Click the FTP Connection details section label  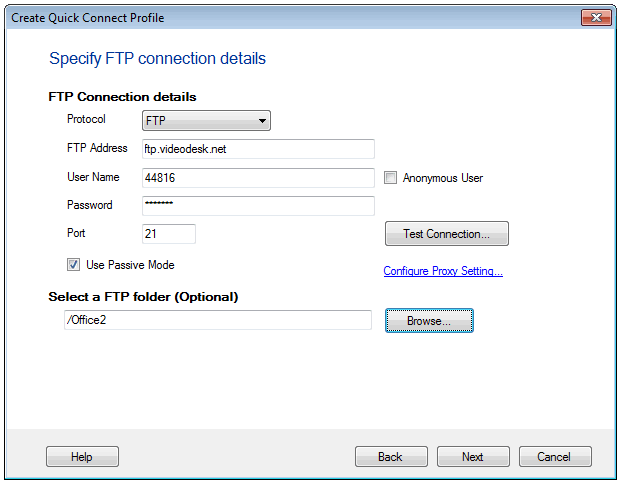[x=122, y=97]
